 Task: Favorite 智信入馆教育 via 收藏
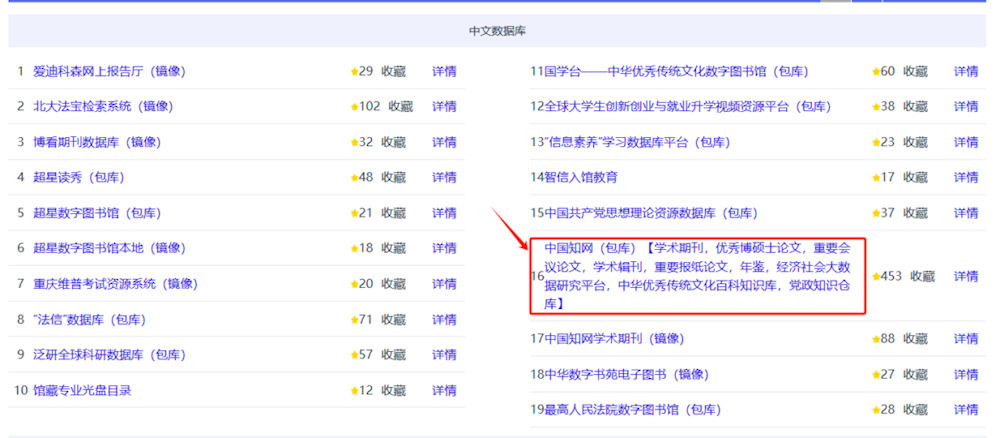click(915, 178)
